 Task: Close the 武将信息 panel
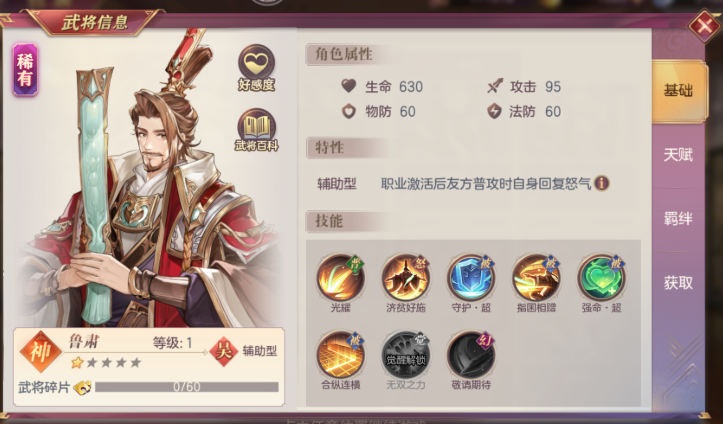click(x=704, y=26)
